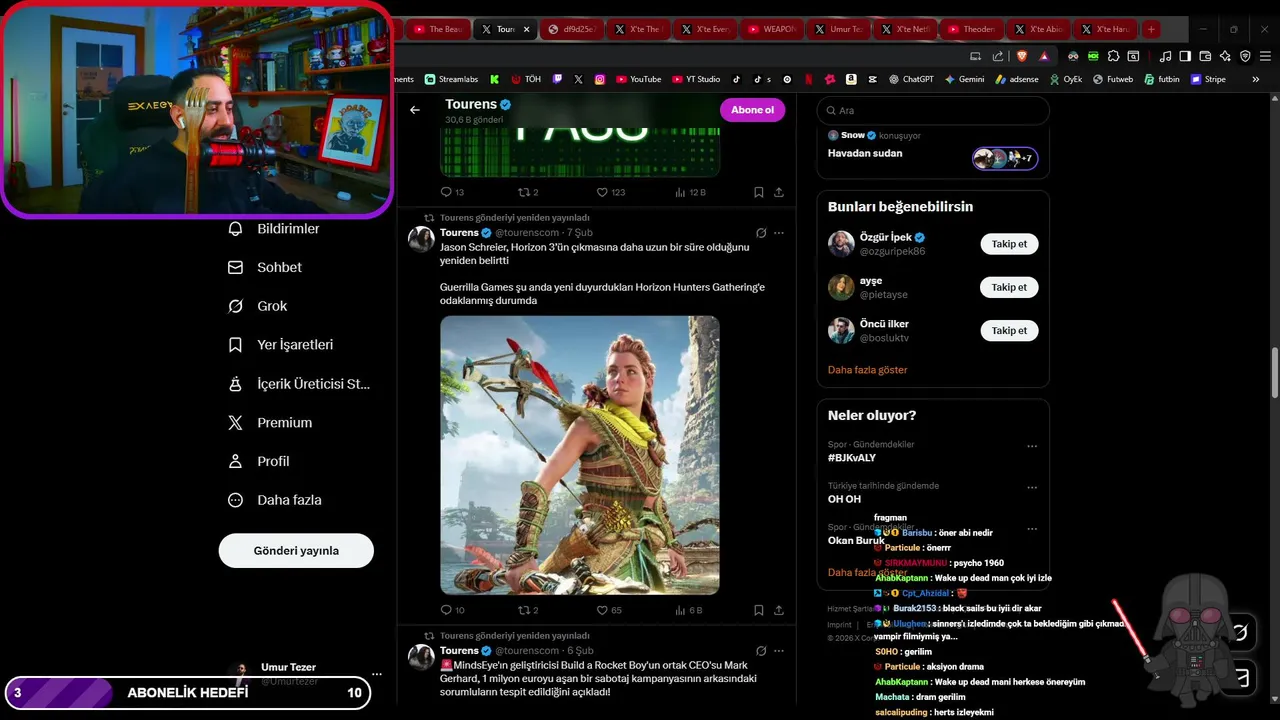
Task: Open the YouTube bookmark
Action: click(638, 79)
